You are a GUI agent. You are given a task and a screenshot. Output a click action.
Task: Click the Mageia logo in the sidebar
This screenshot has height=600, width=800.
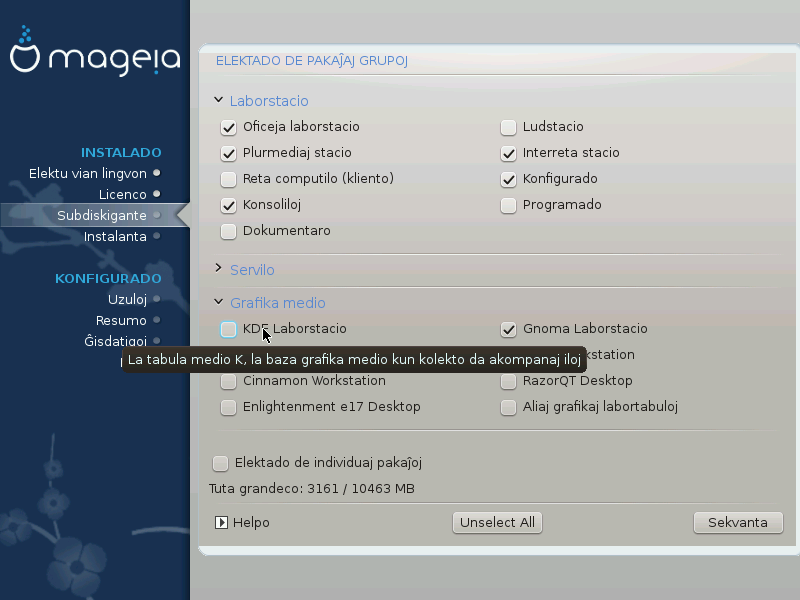coord(95,58)
